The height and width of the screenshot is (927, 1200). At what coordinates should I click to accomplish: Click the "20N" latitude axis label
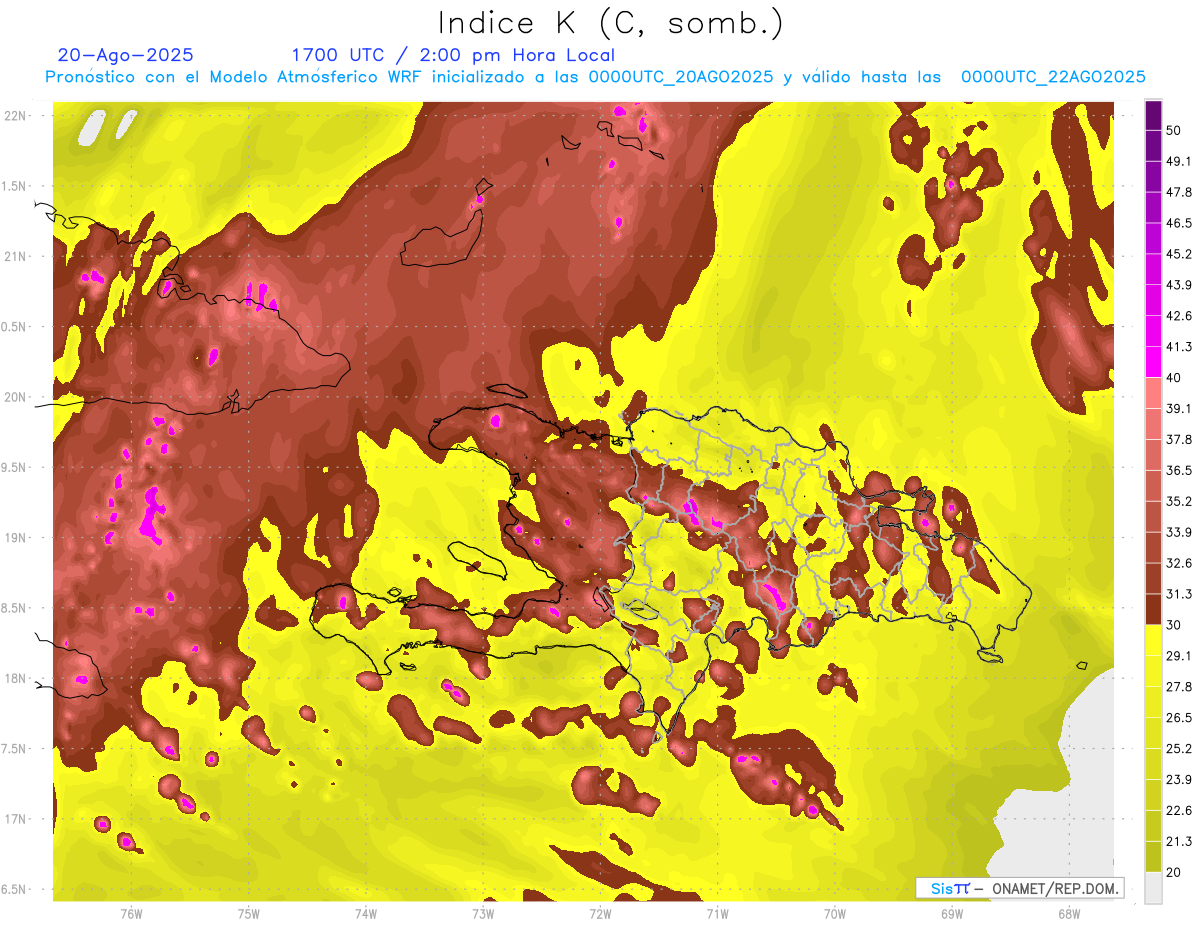(16, 397)
